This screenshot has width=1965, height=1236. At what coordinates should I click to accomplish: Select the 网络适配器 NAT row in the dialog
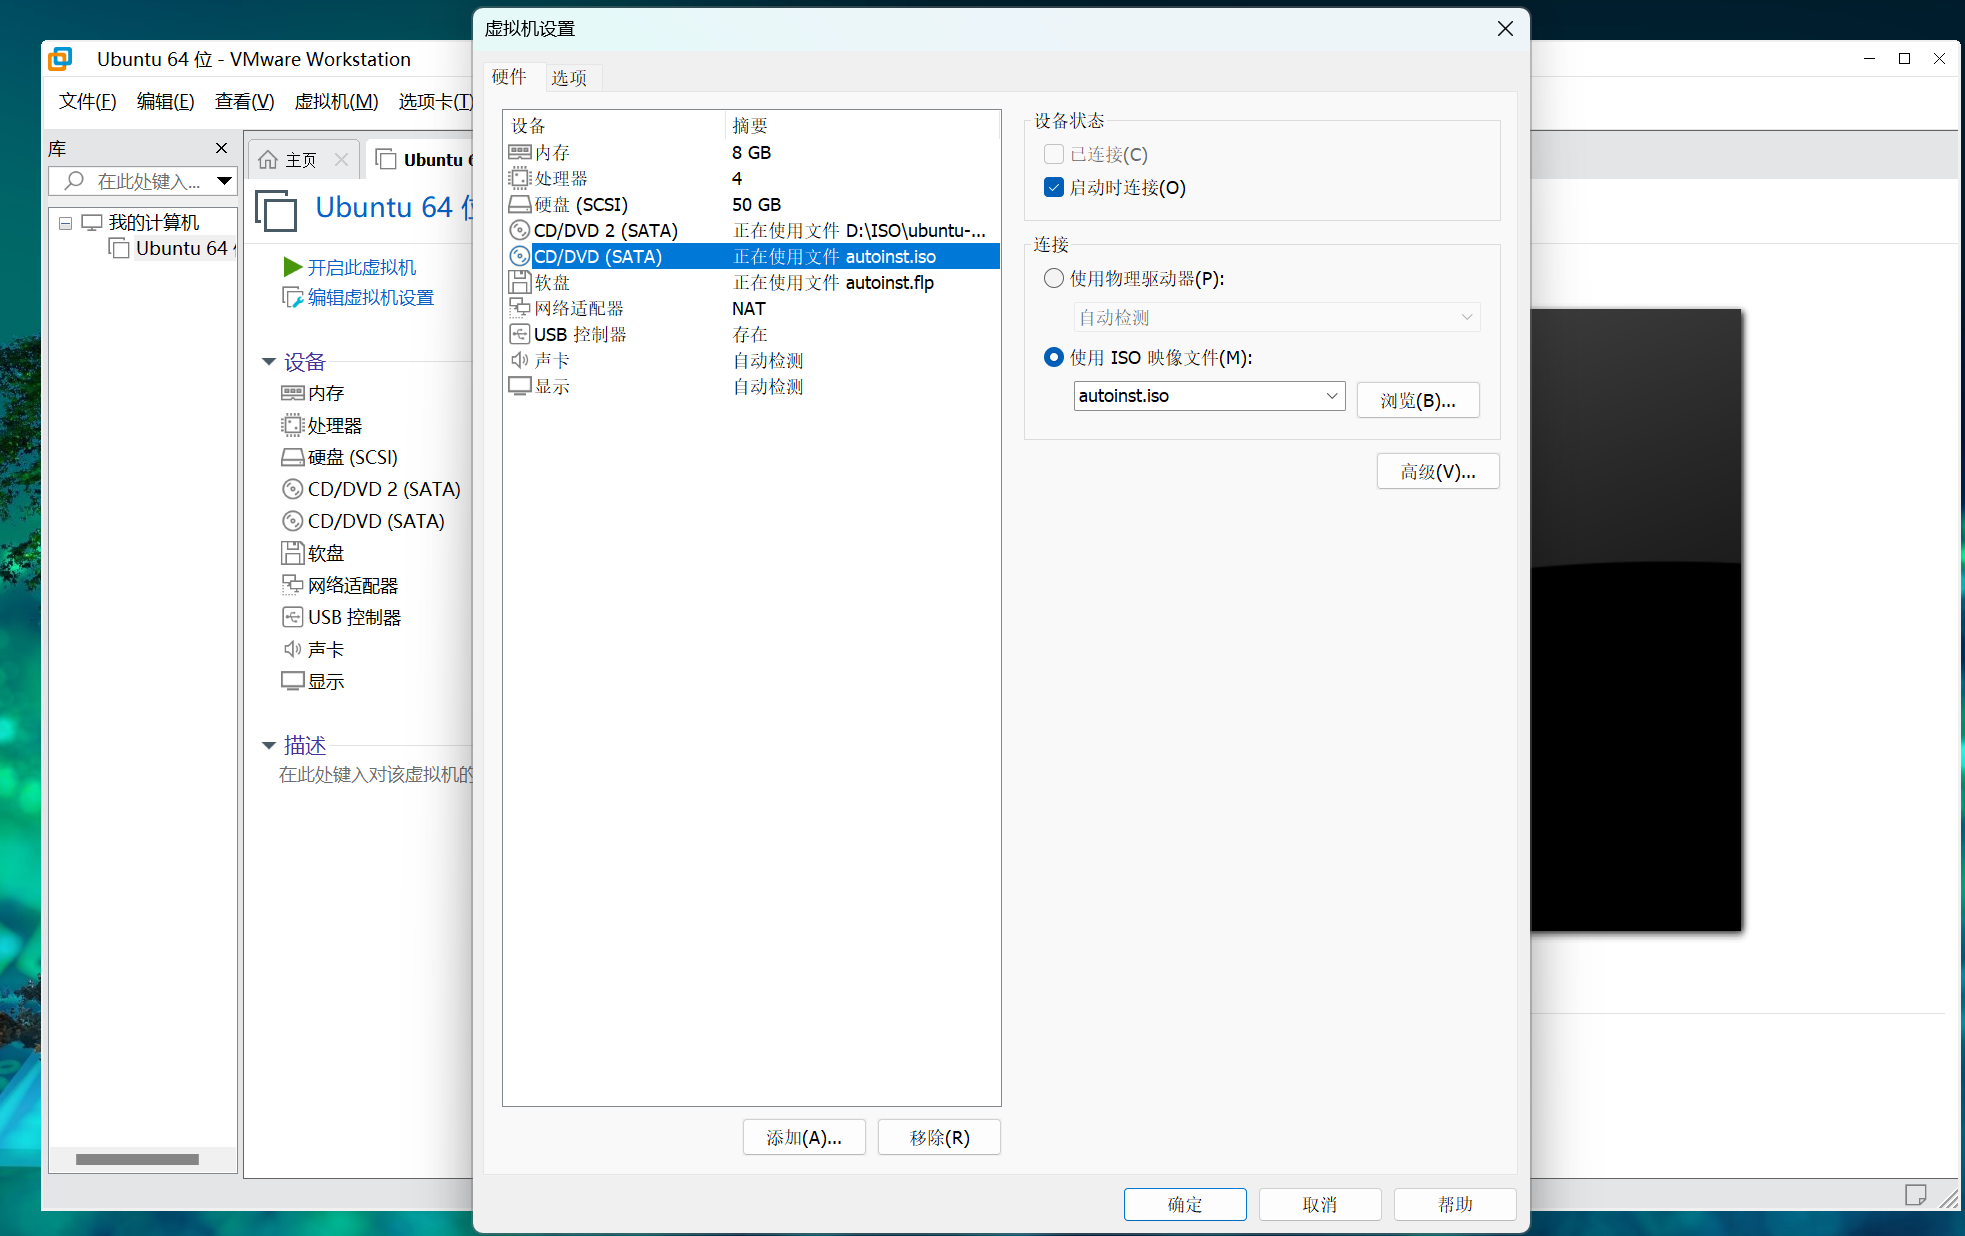coord(752,308)
